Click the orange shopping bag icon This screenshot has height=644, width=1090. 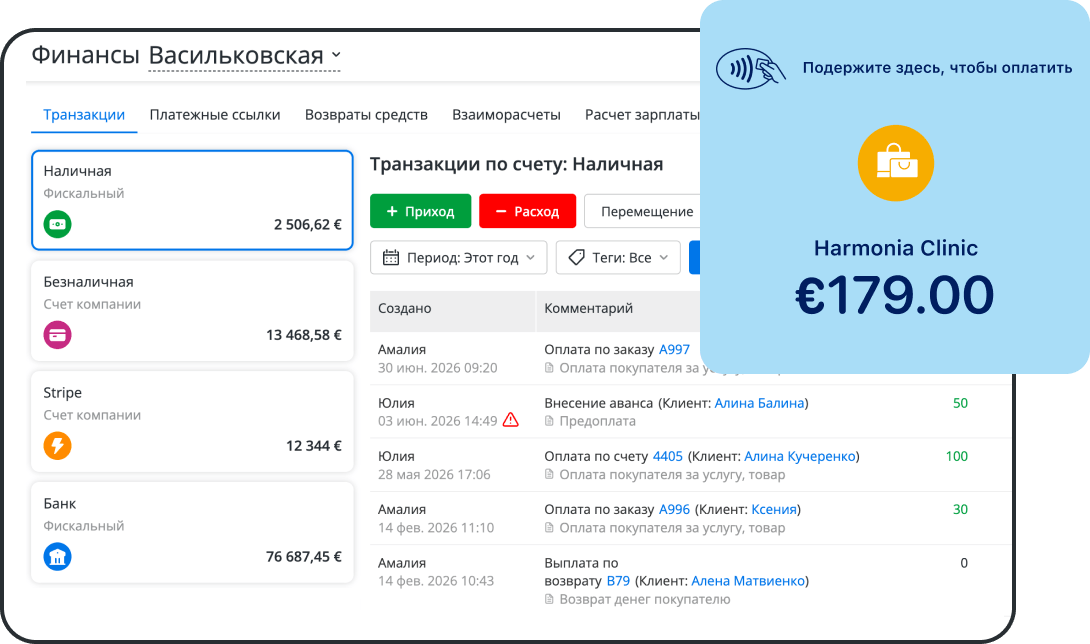pos(895,163)
